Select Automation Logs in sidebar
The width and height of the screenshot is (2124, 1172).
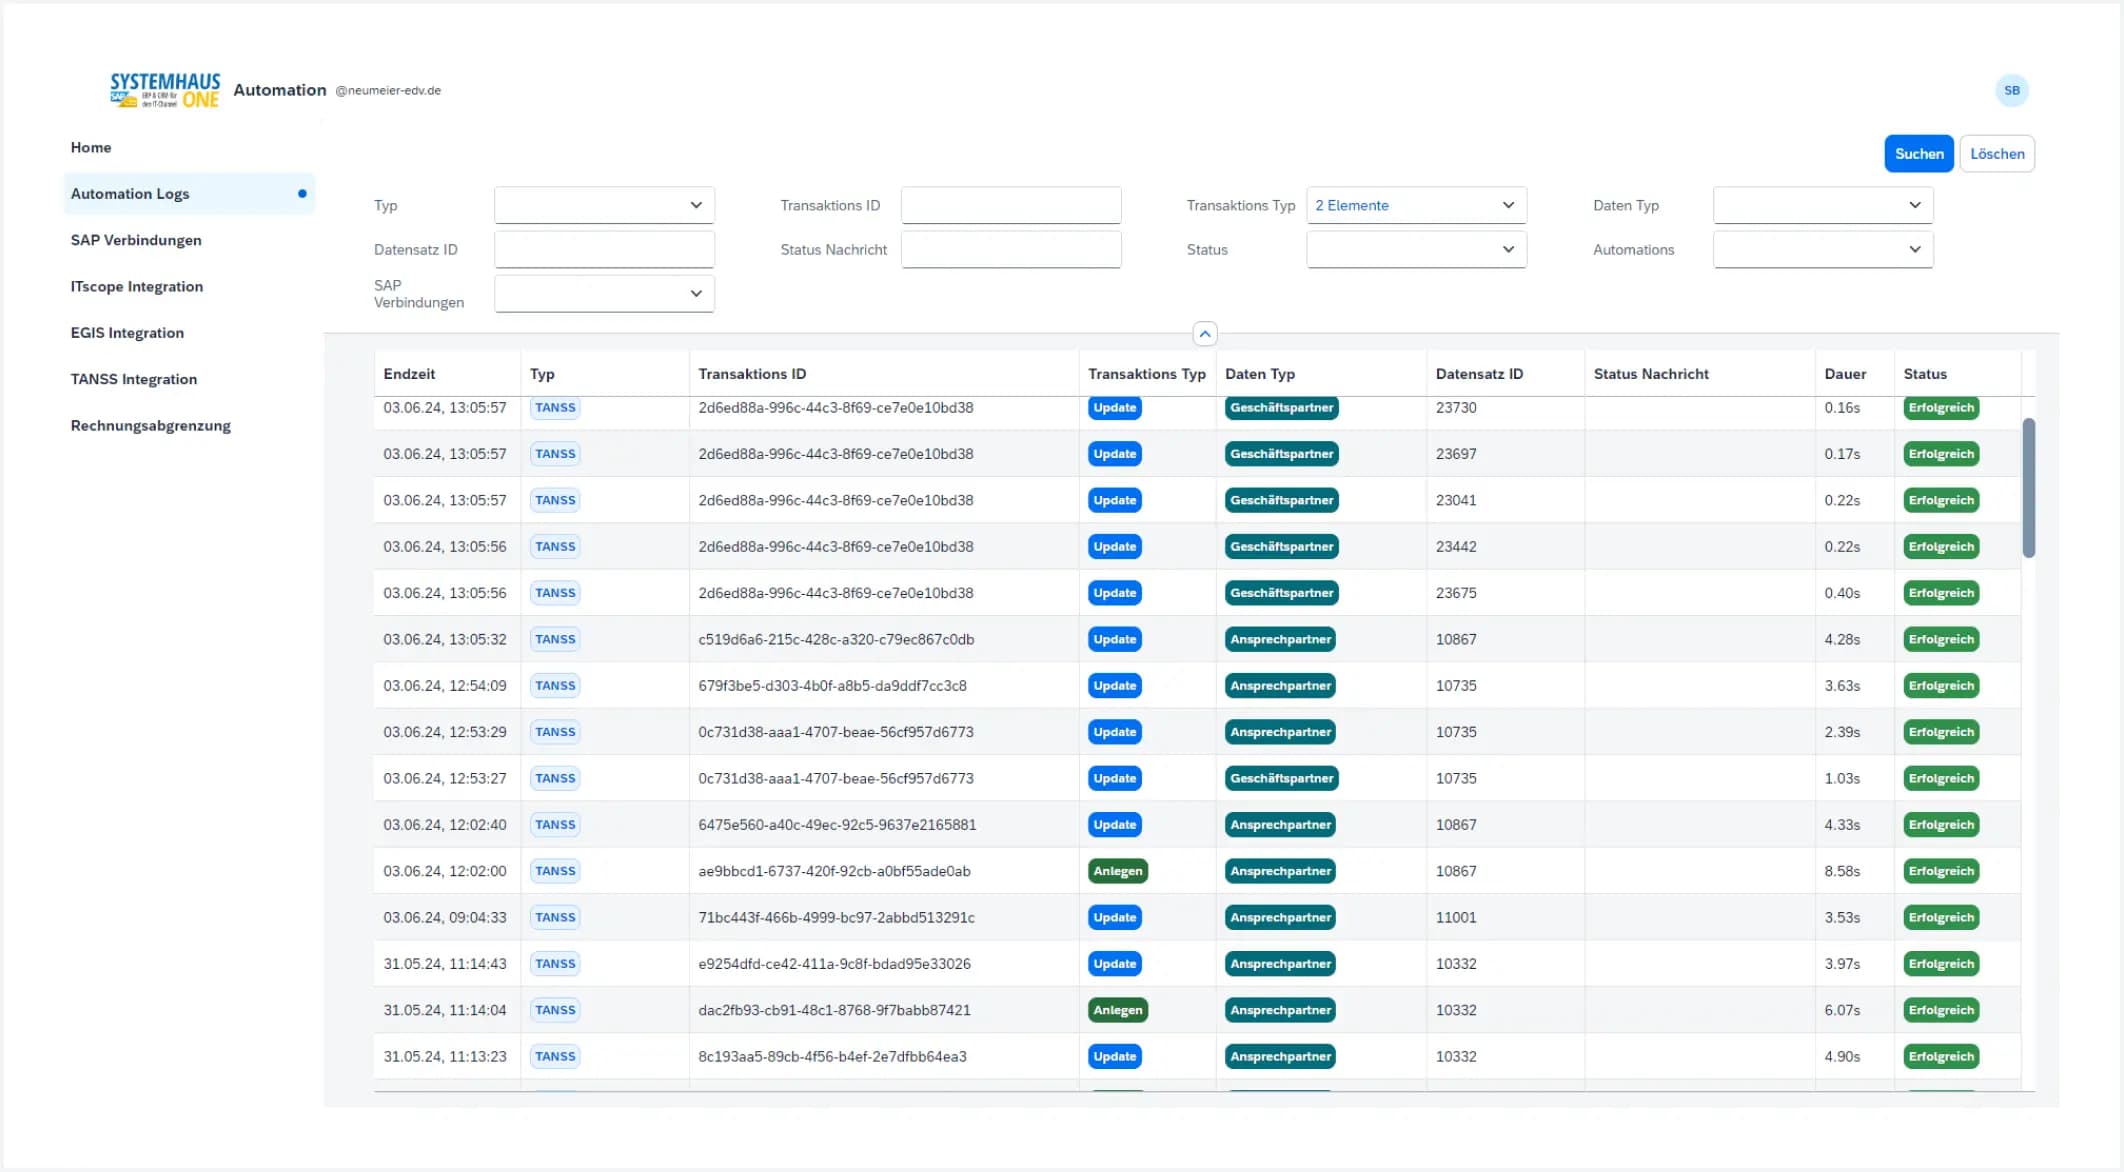pyautogui.click(x=189, y=194)
